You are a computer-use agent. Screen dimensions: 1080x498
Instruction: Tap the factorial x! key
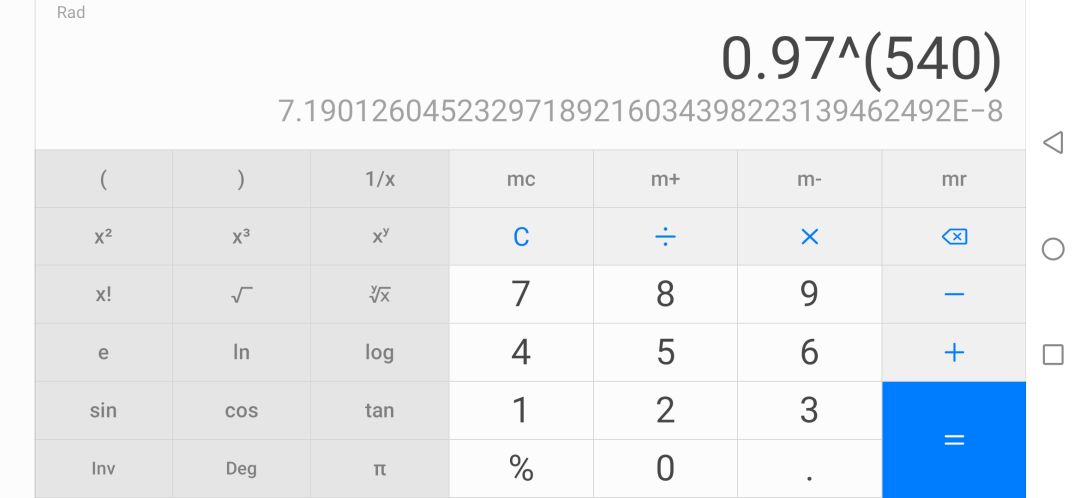(x=103, y=295)
